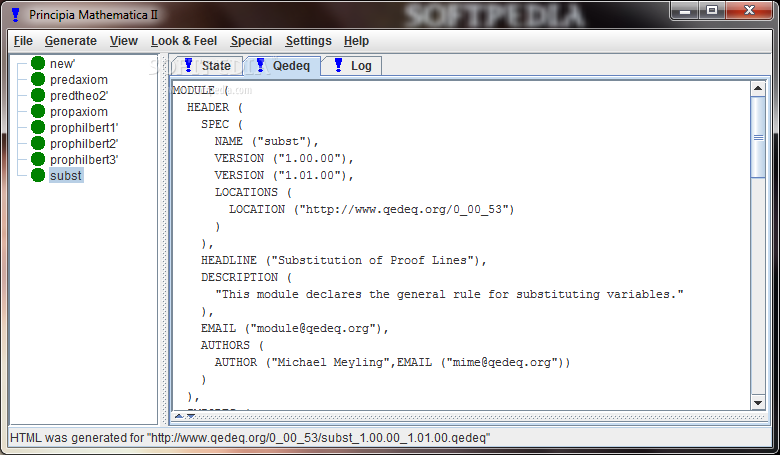This screenshot has width=780, height=455.
Task: Click the green circle next to prophilbert3'
Action: click(x=38, y=159)
